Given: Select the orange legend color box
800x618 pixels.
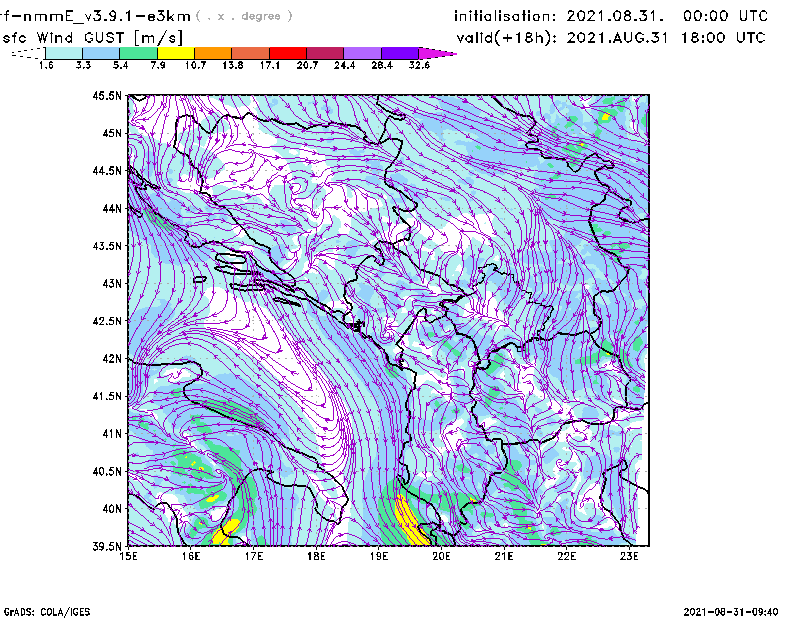Looking at the screenshot, I should [213, 52].
